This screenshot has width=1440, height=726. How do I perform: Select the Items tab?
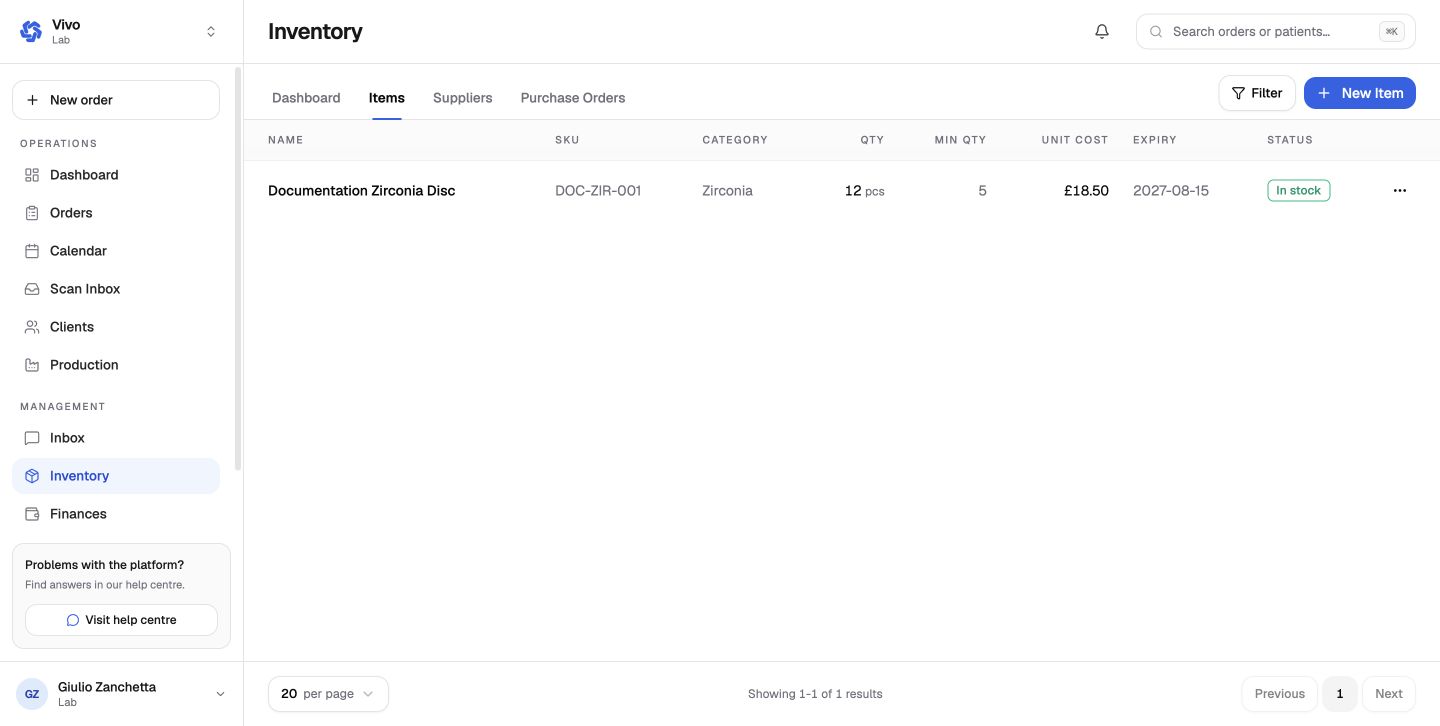coord(387,98)
